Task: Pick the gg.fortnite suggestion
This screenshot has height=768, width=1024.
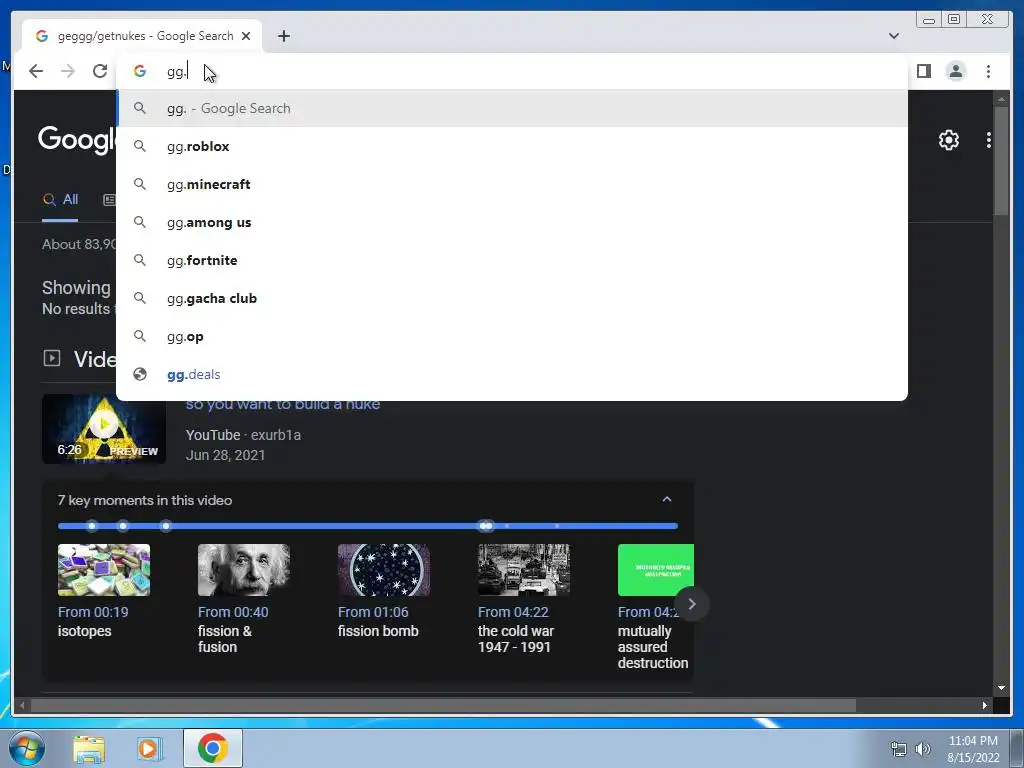Action: [x=511, y=260]
